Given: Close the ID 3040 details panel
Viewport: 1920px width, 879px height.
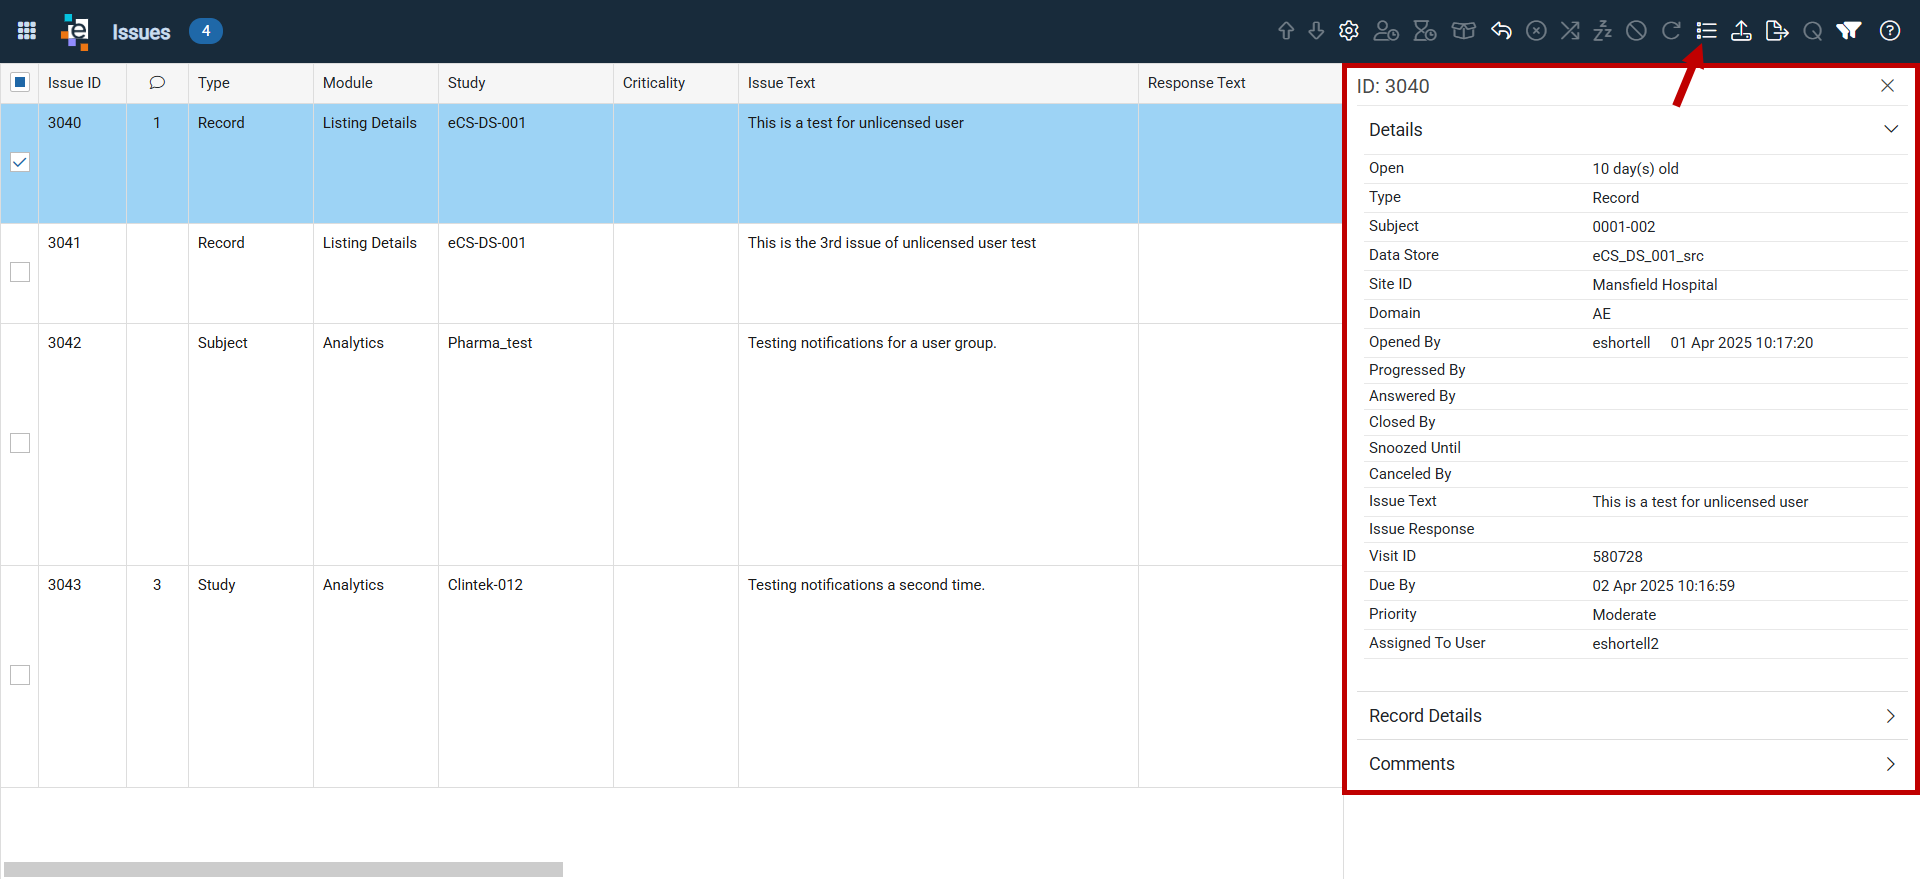Looking at the screenshot, I should [x=1887, y=86].
